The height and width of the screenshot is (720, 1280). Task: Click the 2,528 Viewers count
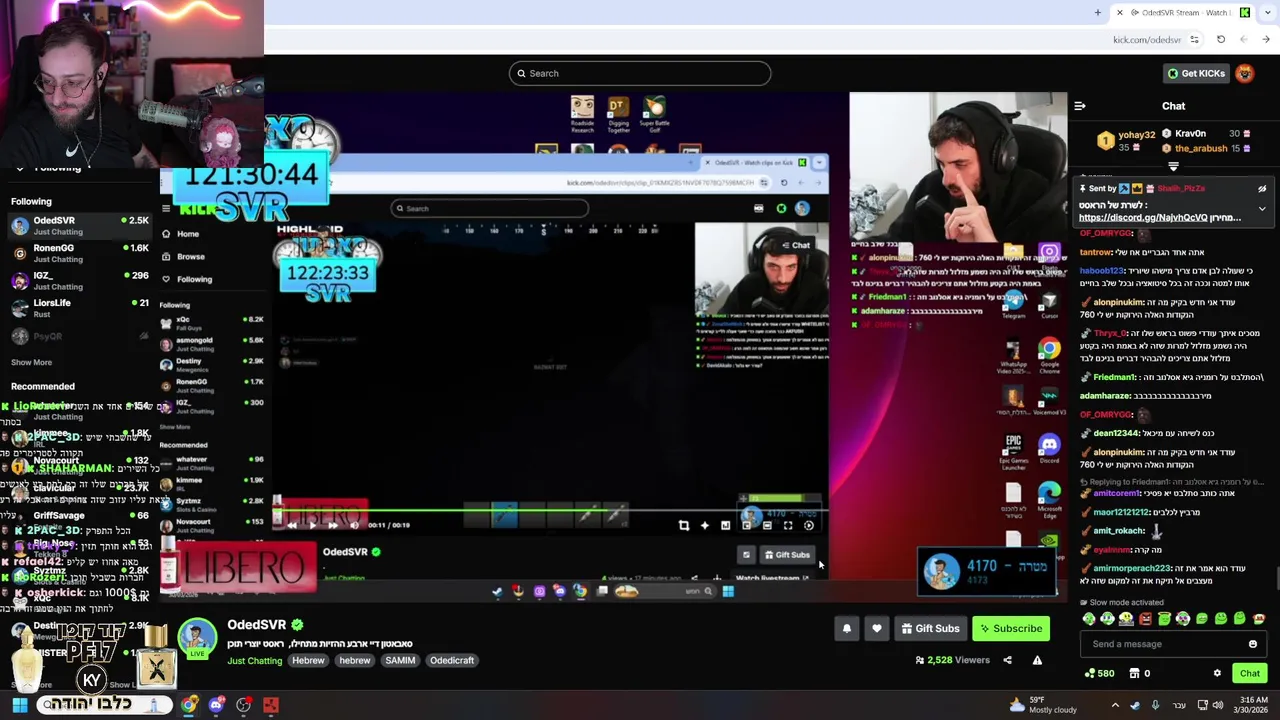(952, 660)
